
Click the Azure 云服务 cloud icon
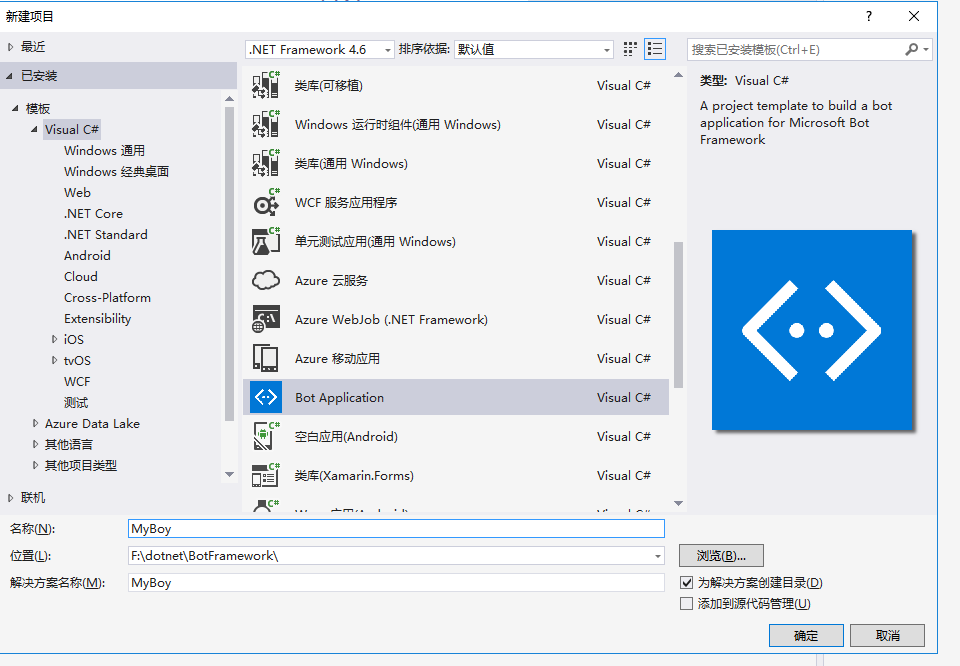[x=266, y=280]
